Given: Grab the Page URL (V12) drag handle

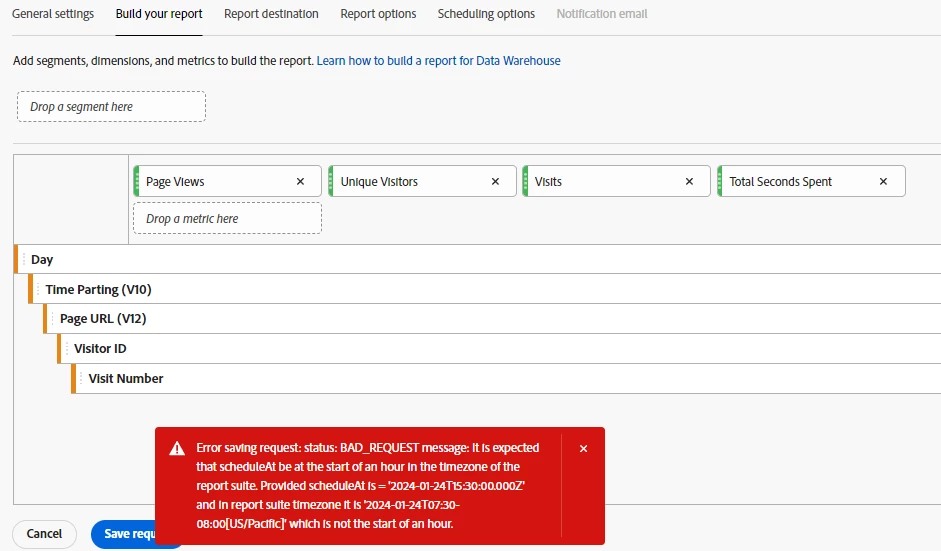Looking at the screenshot, I should 52,319.
